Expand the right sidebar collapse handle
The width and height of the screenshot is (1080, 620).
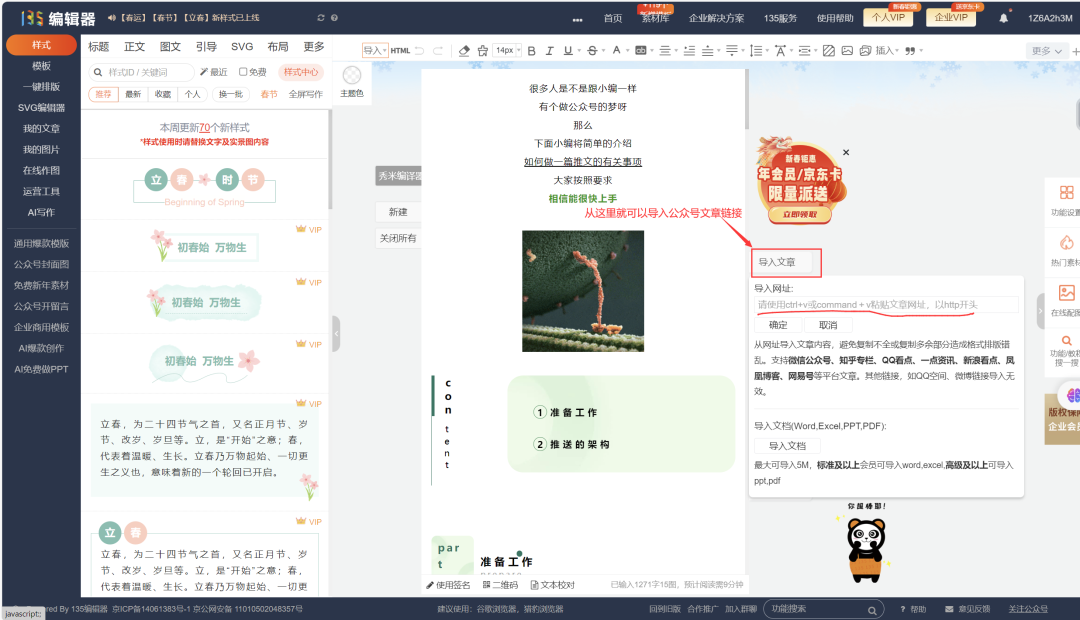coord(1041,311)
